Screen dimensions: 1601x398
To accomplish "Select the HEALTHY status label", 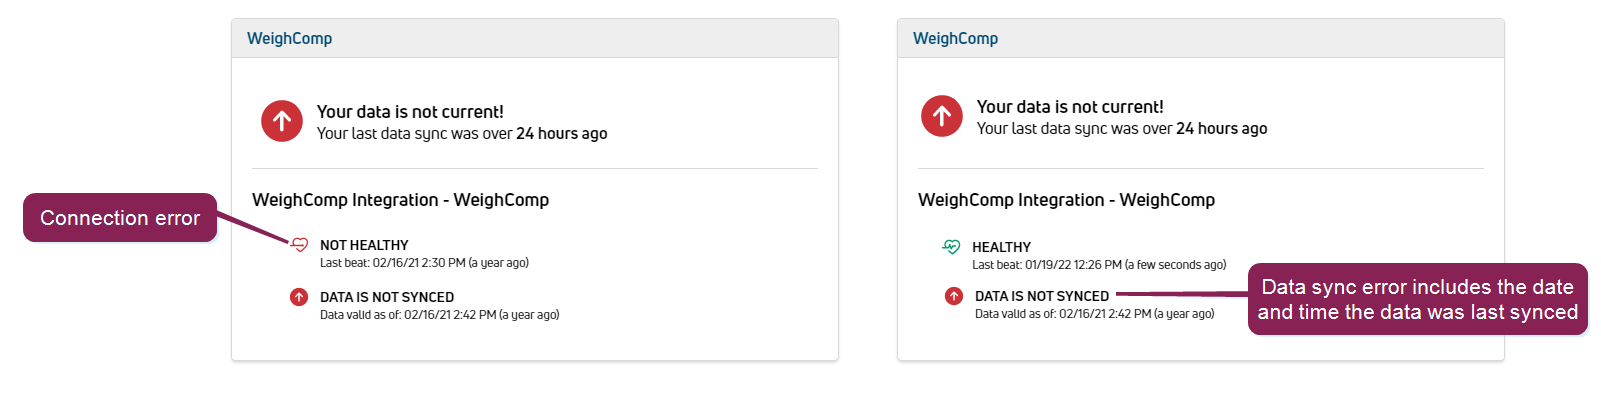I will (x=1001, y=247).
